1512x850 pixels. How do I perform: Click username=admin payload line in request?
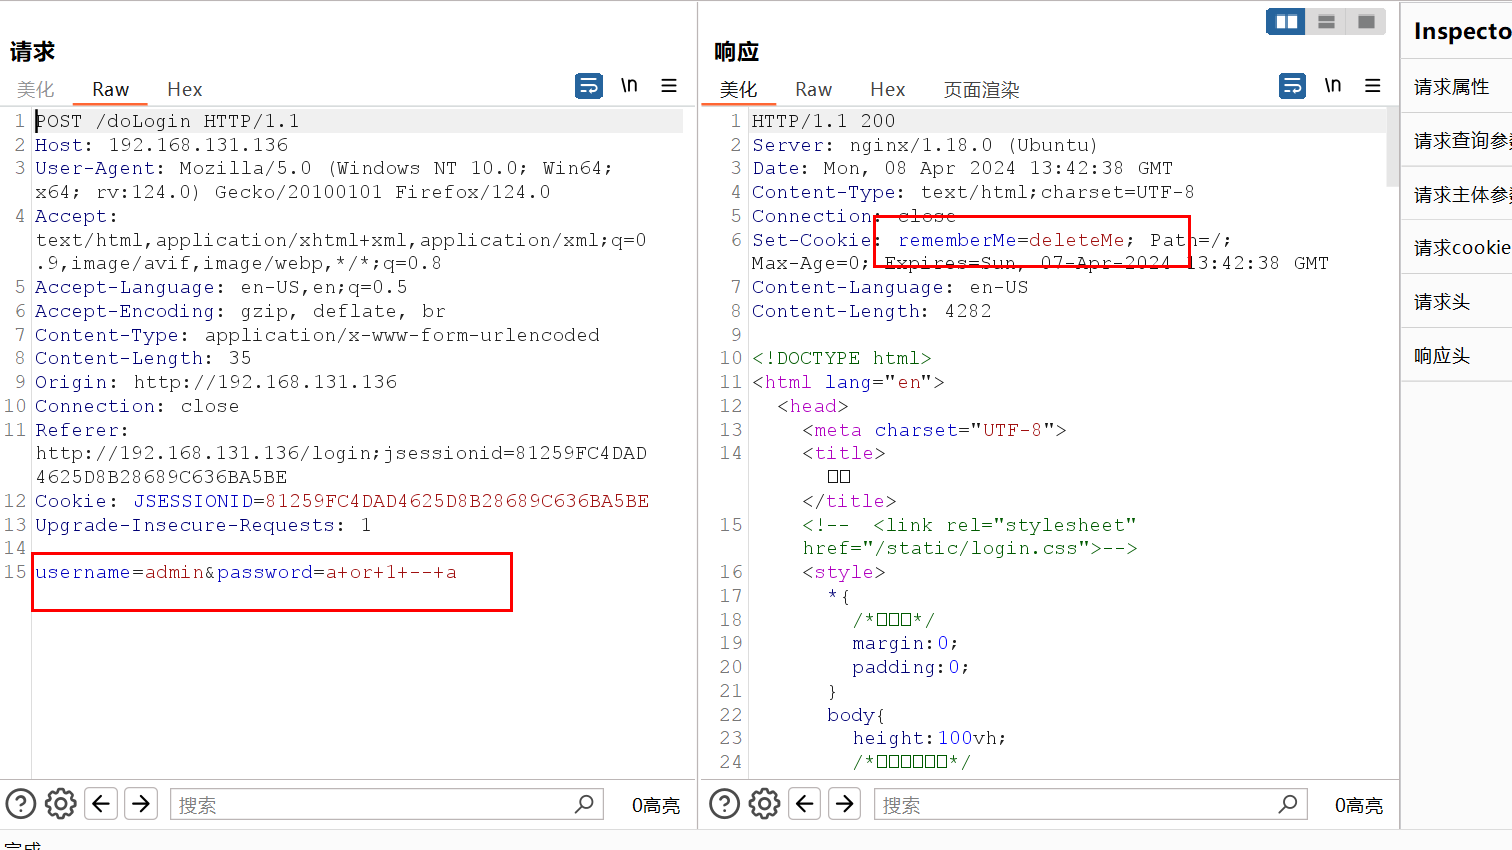(246, 573)
